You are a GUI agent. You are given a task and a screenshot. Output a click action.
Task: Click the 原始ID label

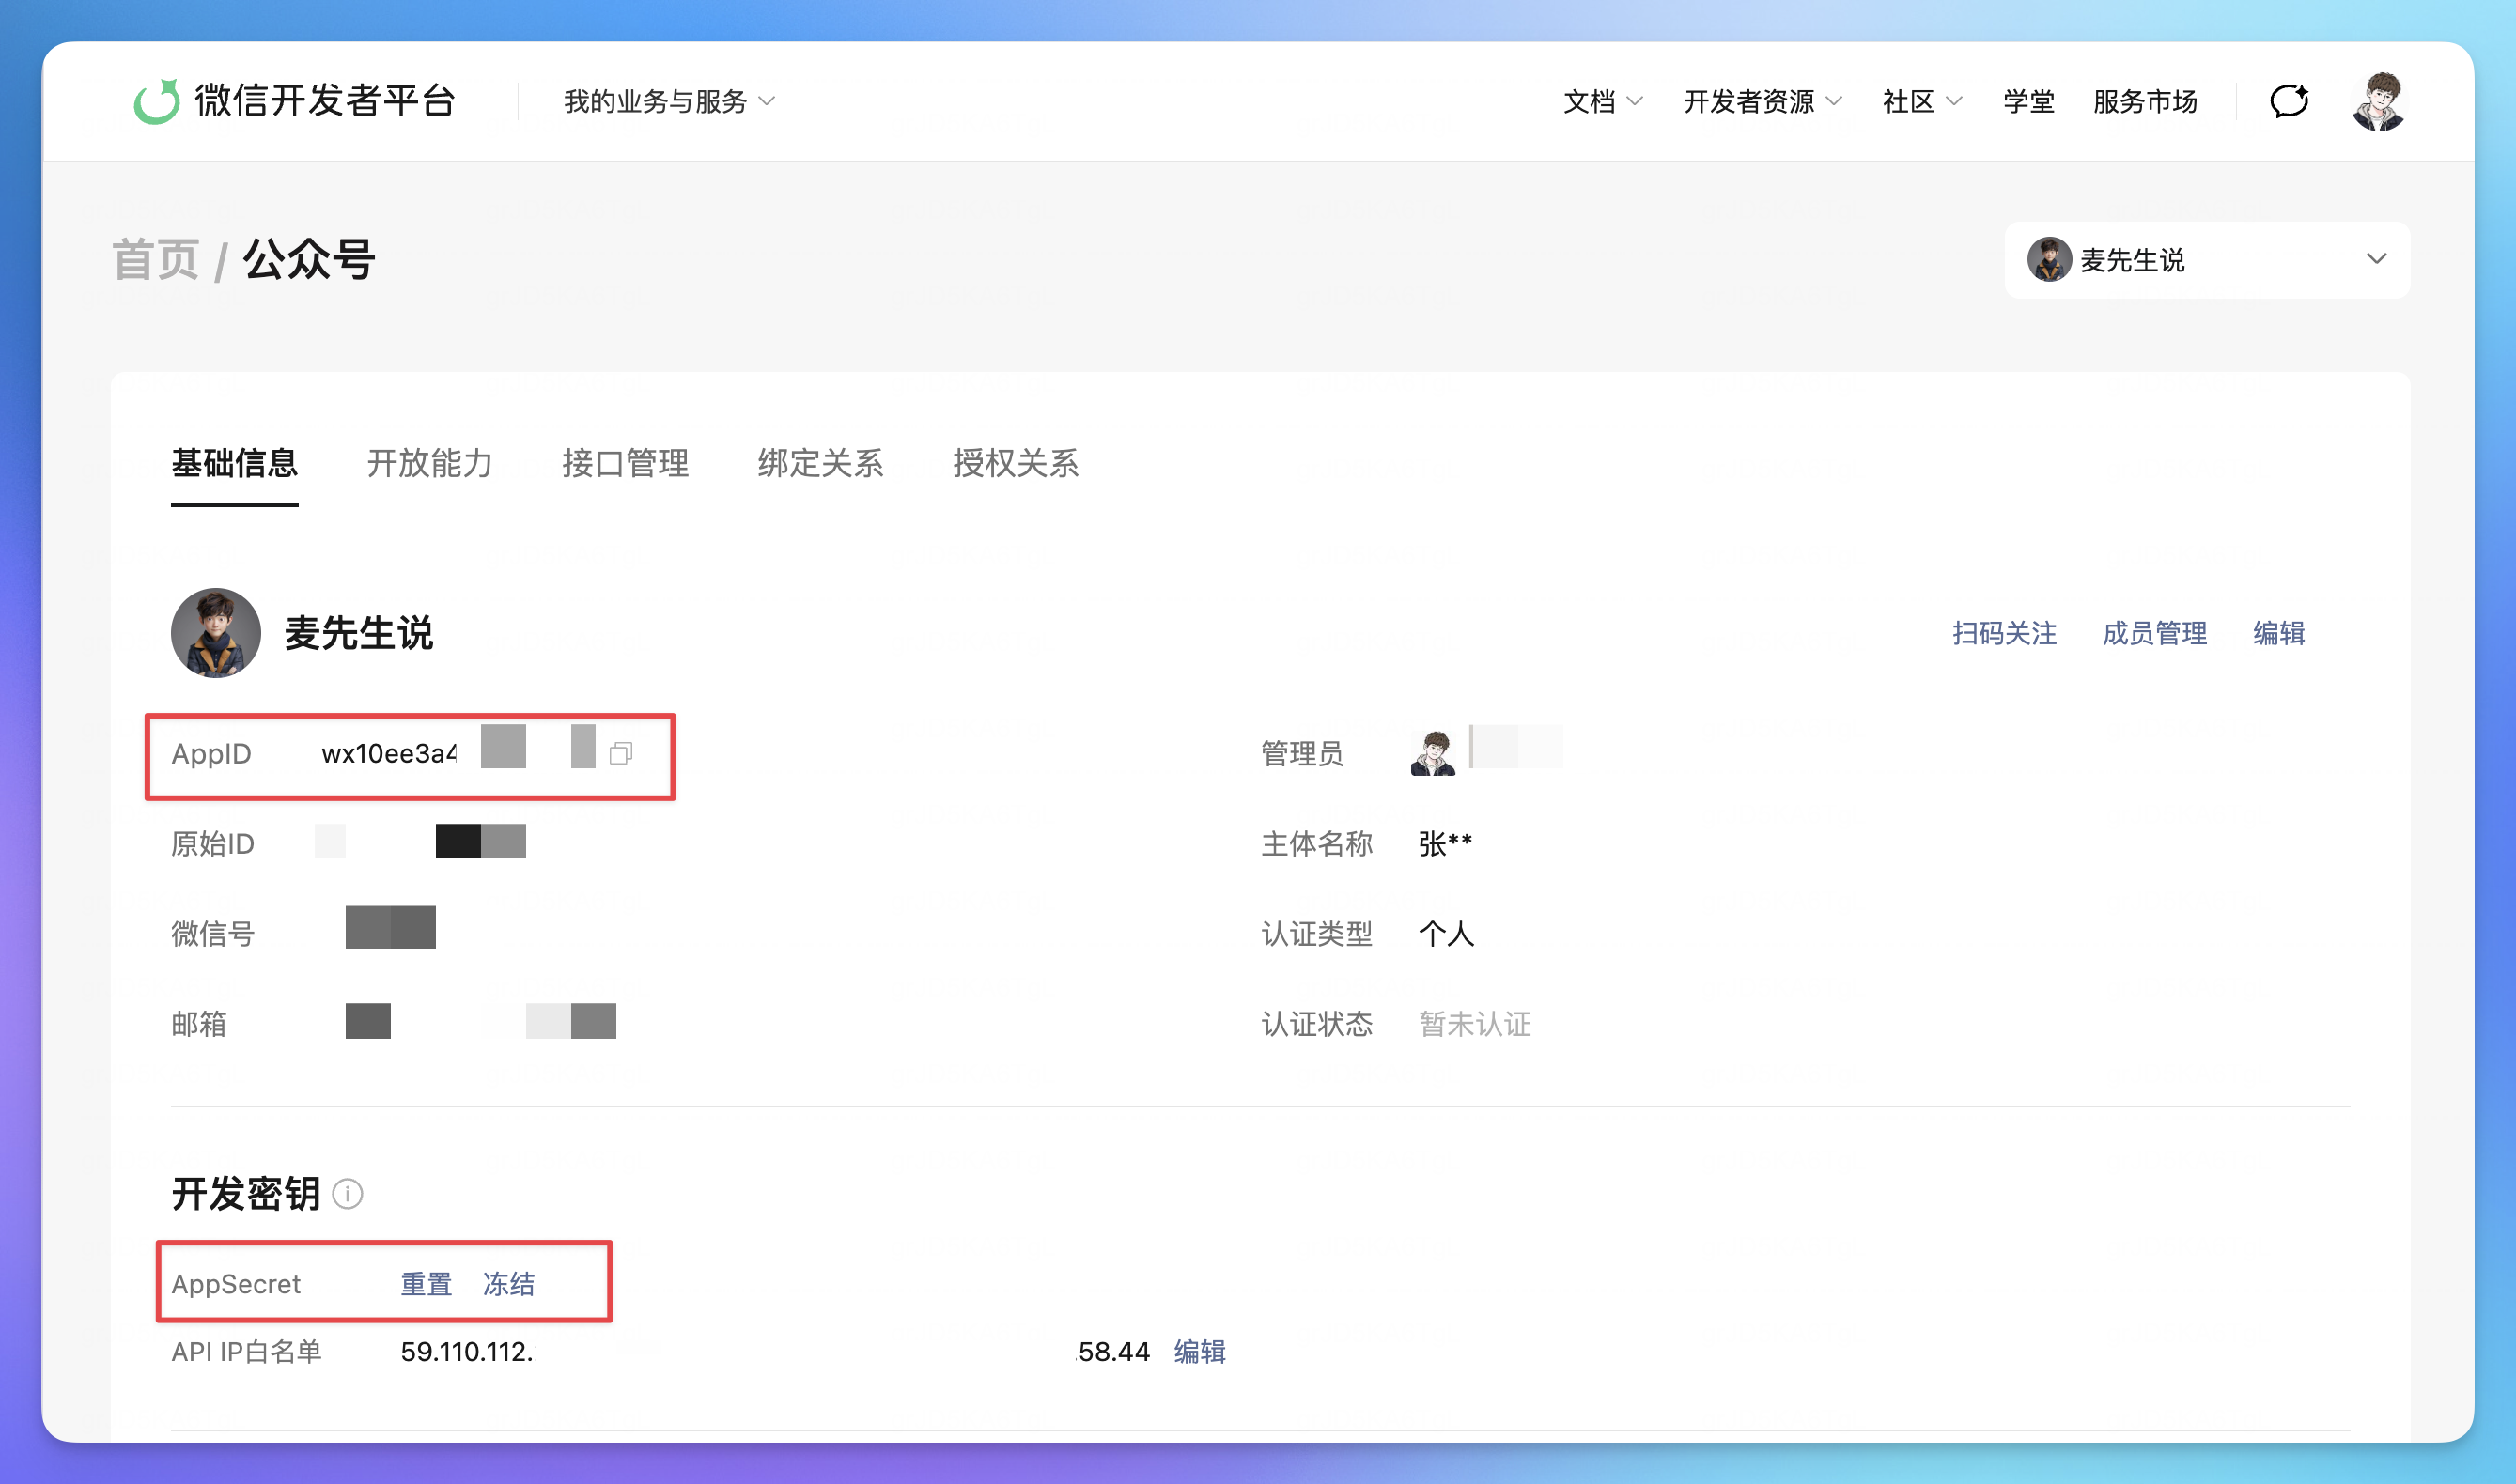tap(213, 844)
